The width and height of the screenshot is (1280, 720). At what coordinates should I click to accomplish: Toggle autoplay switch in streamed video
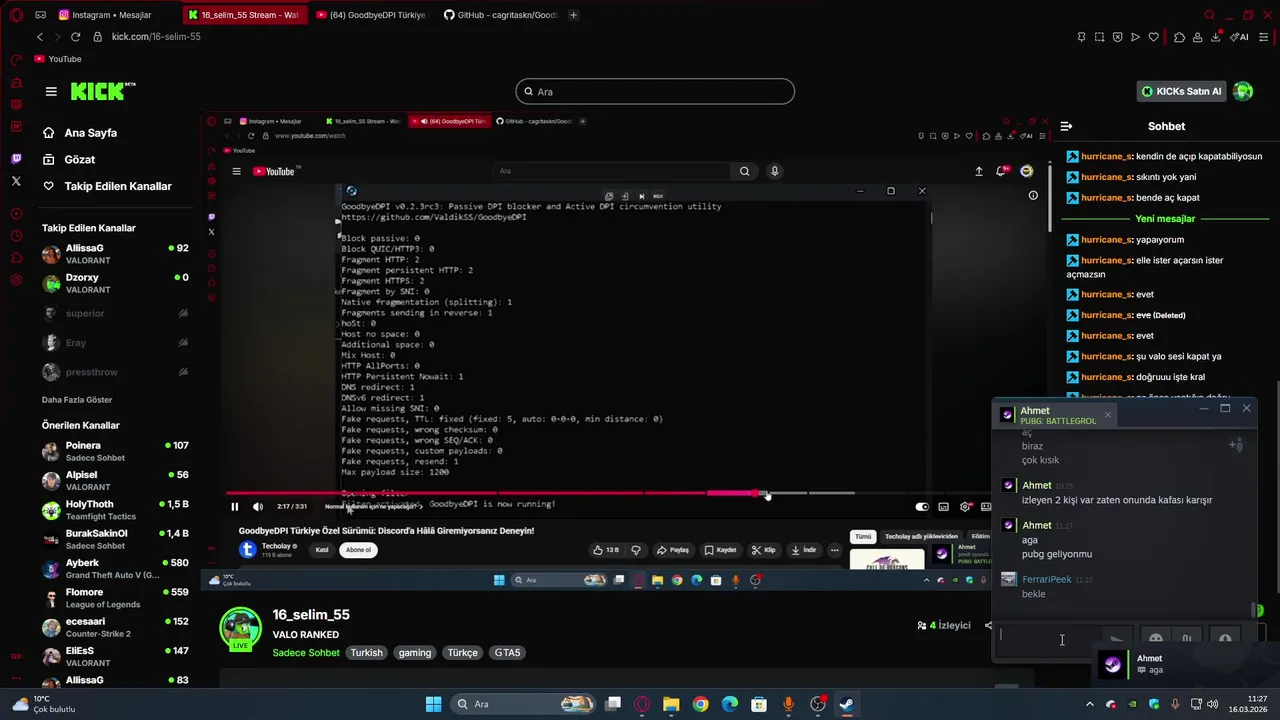[x=922, y=507]
